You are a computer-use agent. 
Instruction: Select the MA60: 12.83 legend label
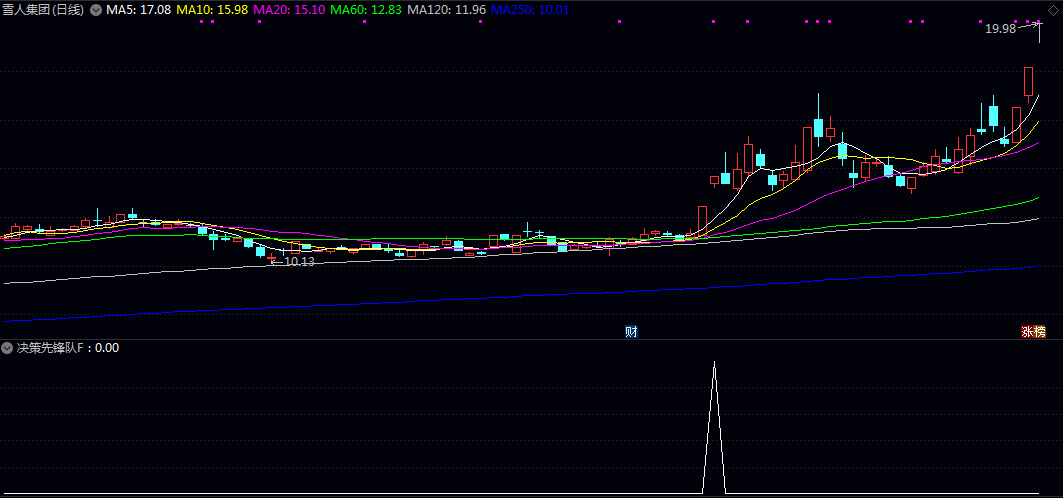pos(366,10)
